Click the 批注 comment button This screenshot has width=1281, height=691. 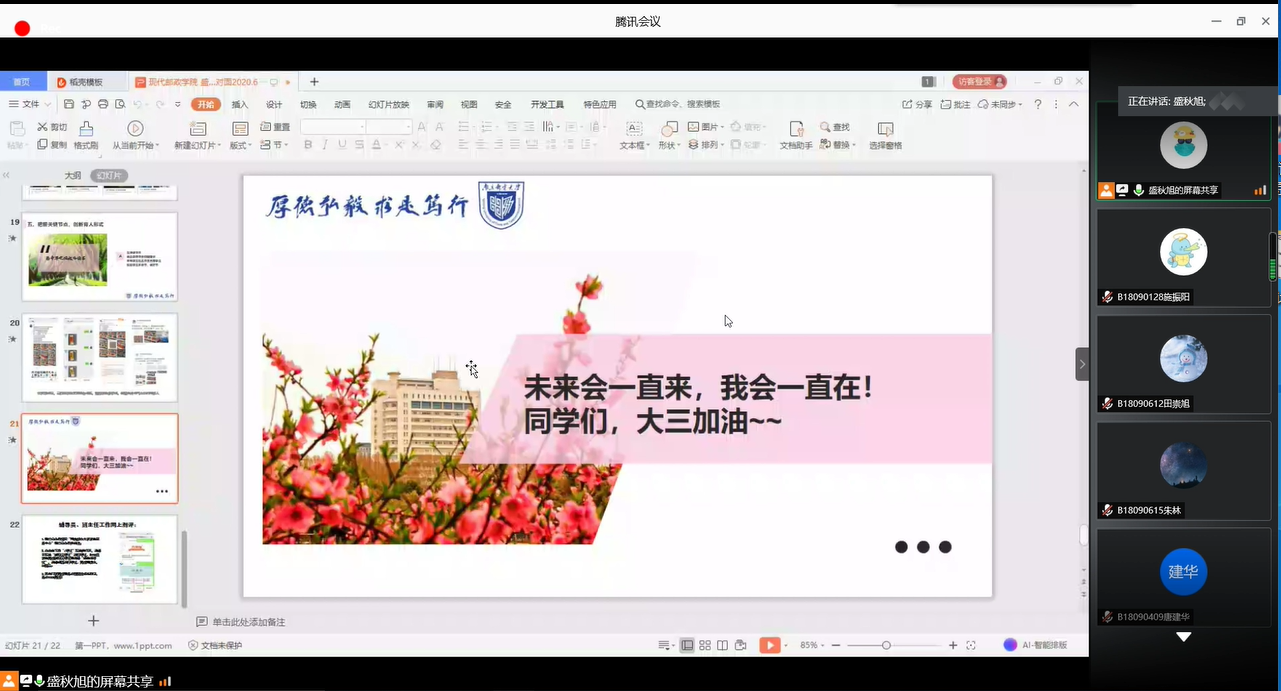(x=956, y=104)
